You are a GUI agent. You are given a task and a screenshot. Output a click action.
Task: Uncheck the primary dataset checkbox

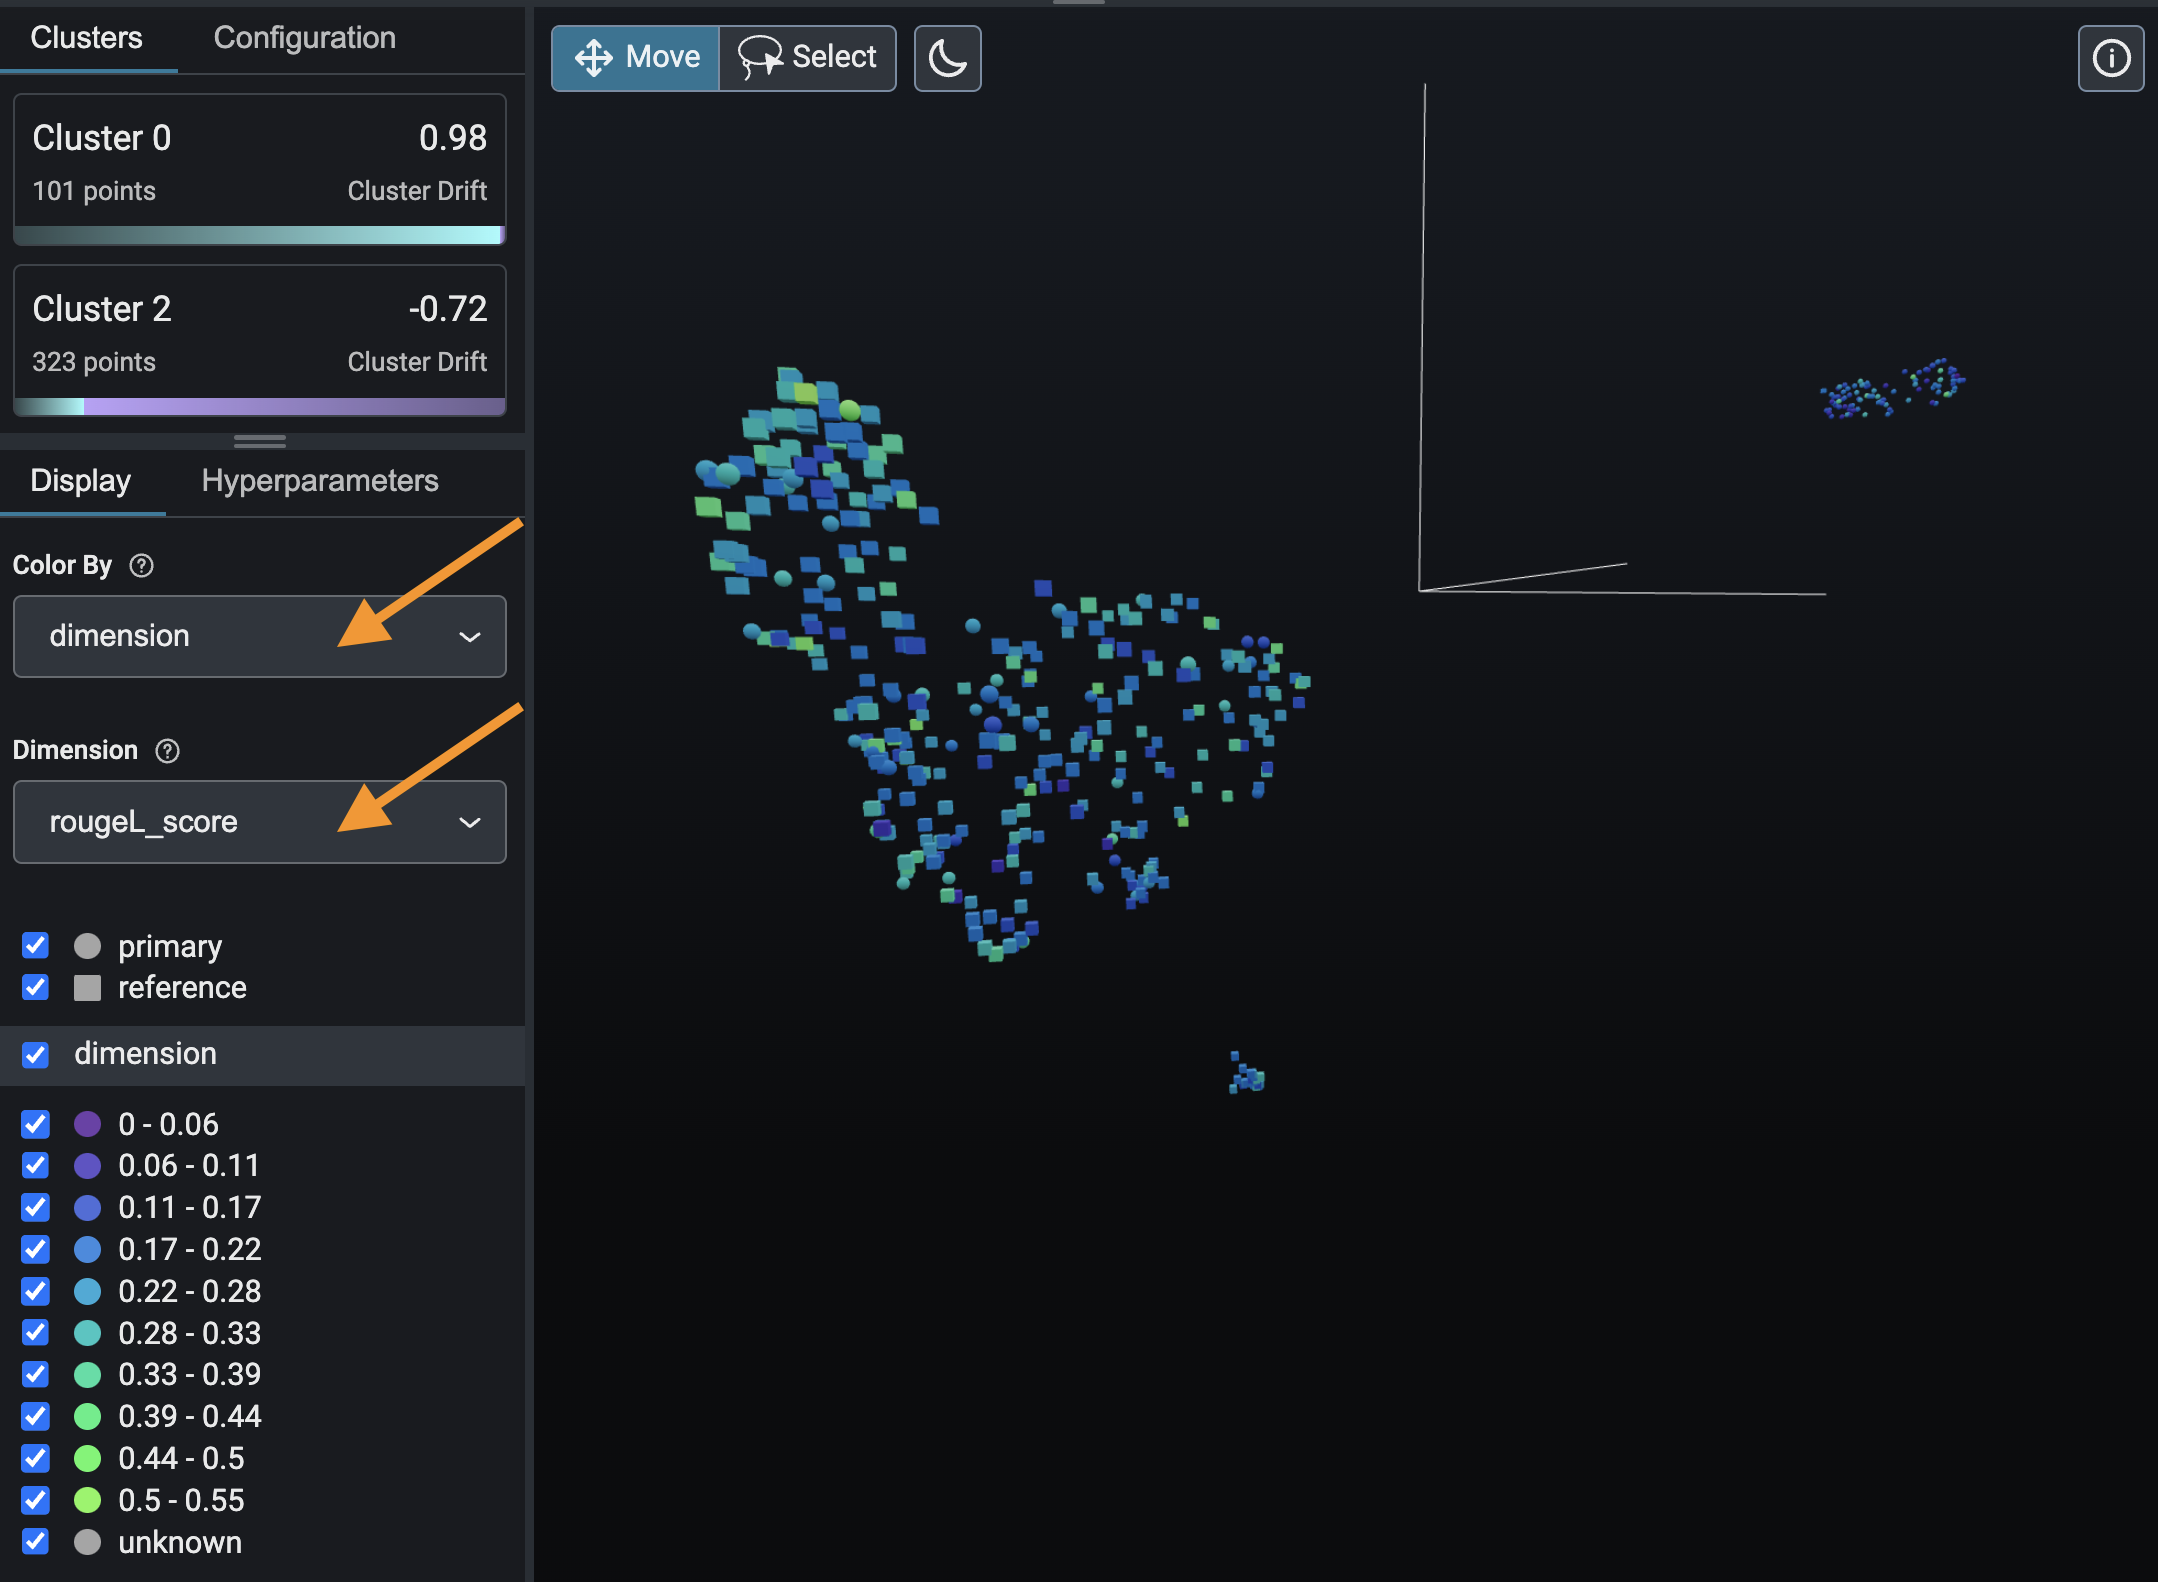pyautogui.click(x=36, y=946)
